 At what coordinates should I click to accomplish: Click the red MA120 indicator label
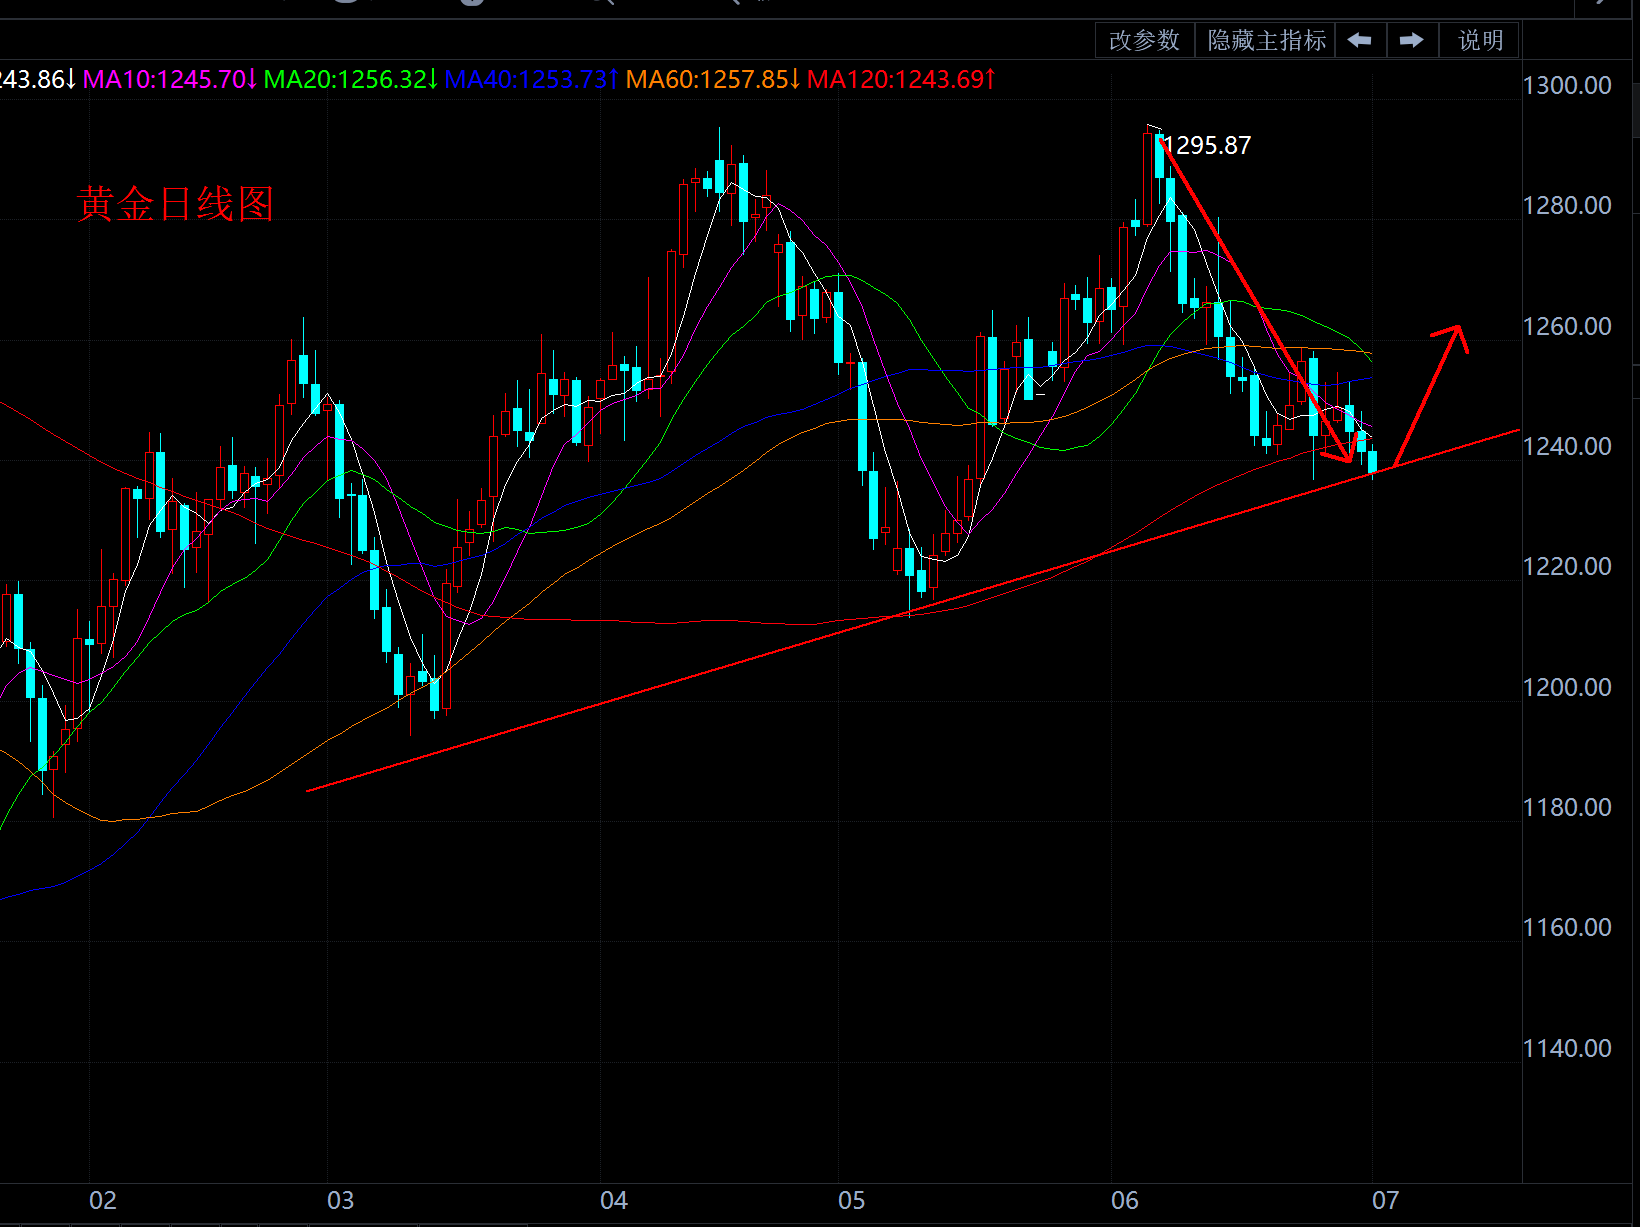(900, 79)
